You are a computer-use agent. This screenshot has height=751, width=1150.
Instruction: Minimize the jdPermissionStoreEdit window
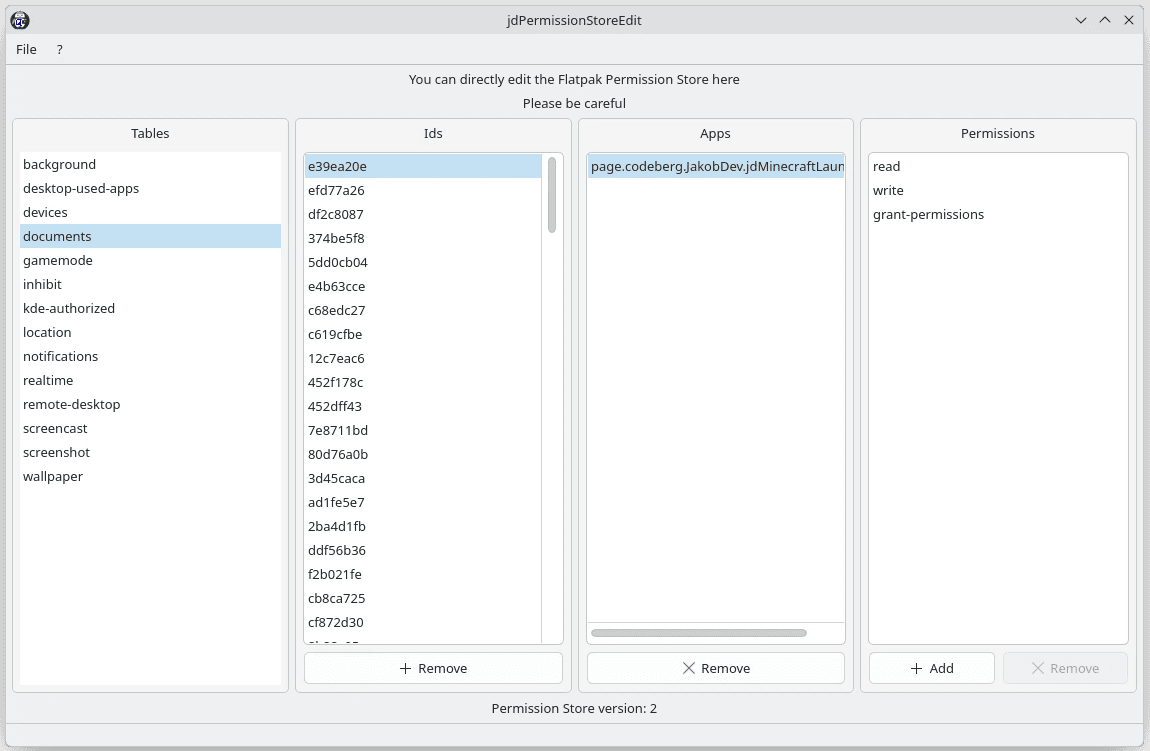tap(1080, 21)
